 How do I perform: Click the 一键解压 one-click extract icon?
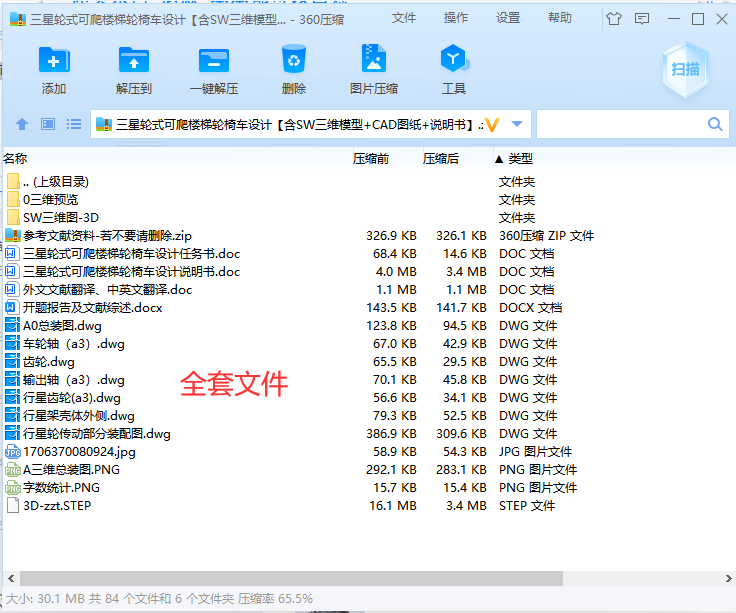(214, 60)
